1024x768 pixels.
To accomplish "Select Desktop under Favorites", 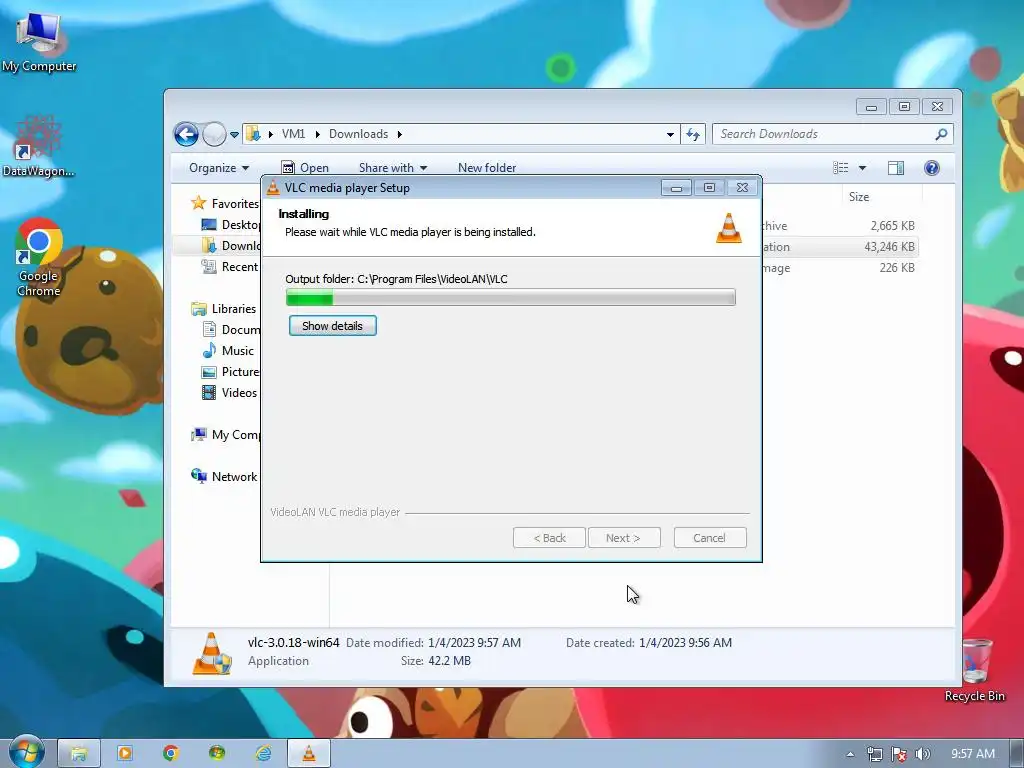I will click(231, 225).
